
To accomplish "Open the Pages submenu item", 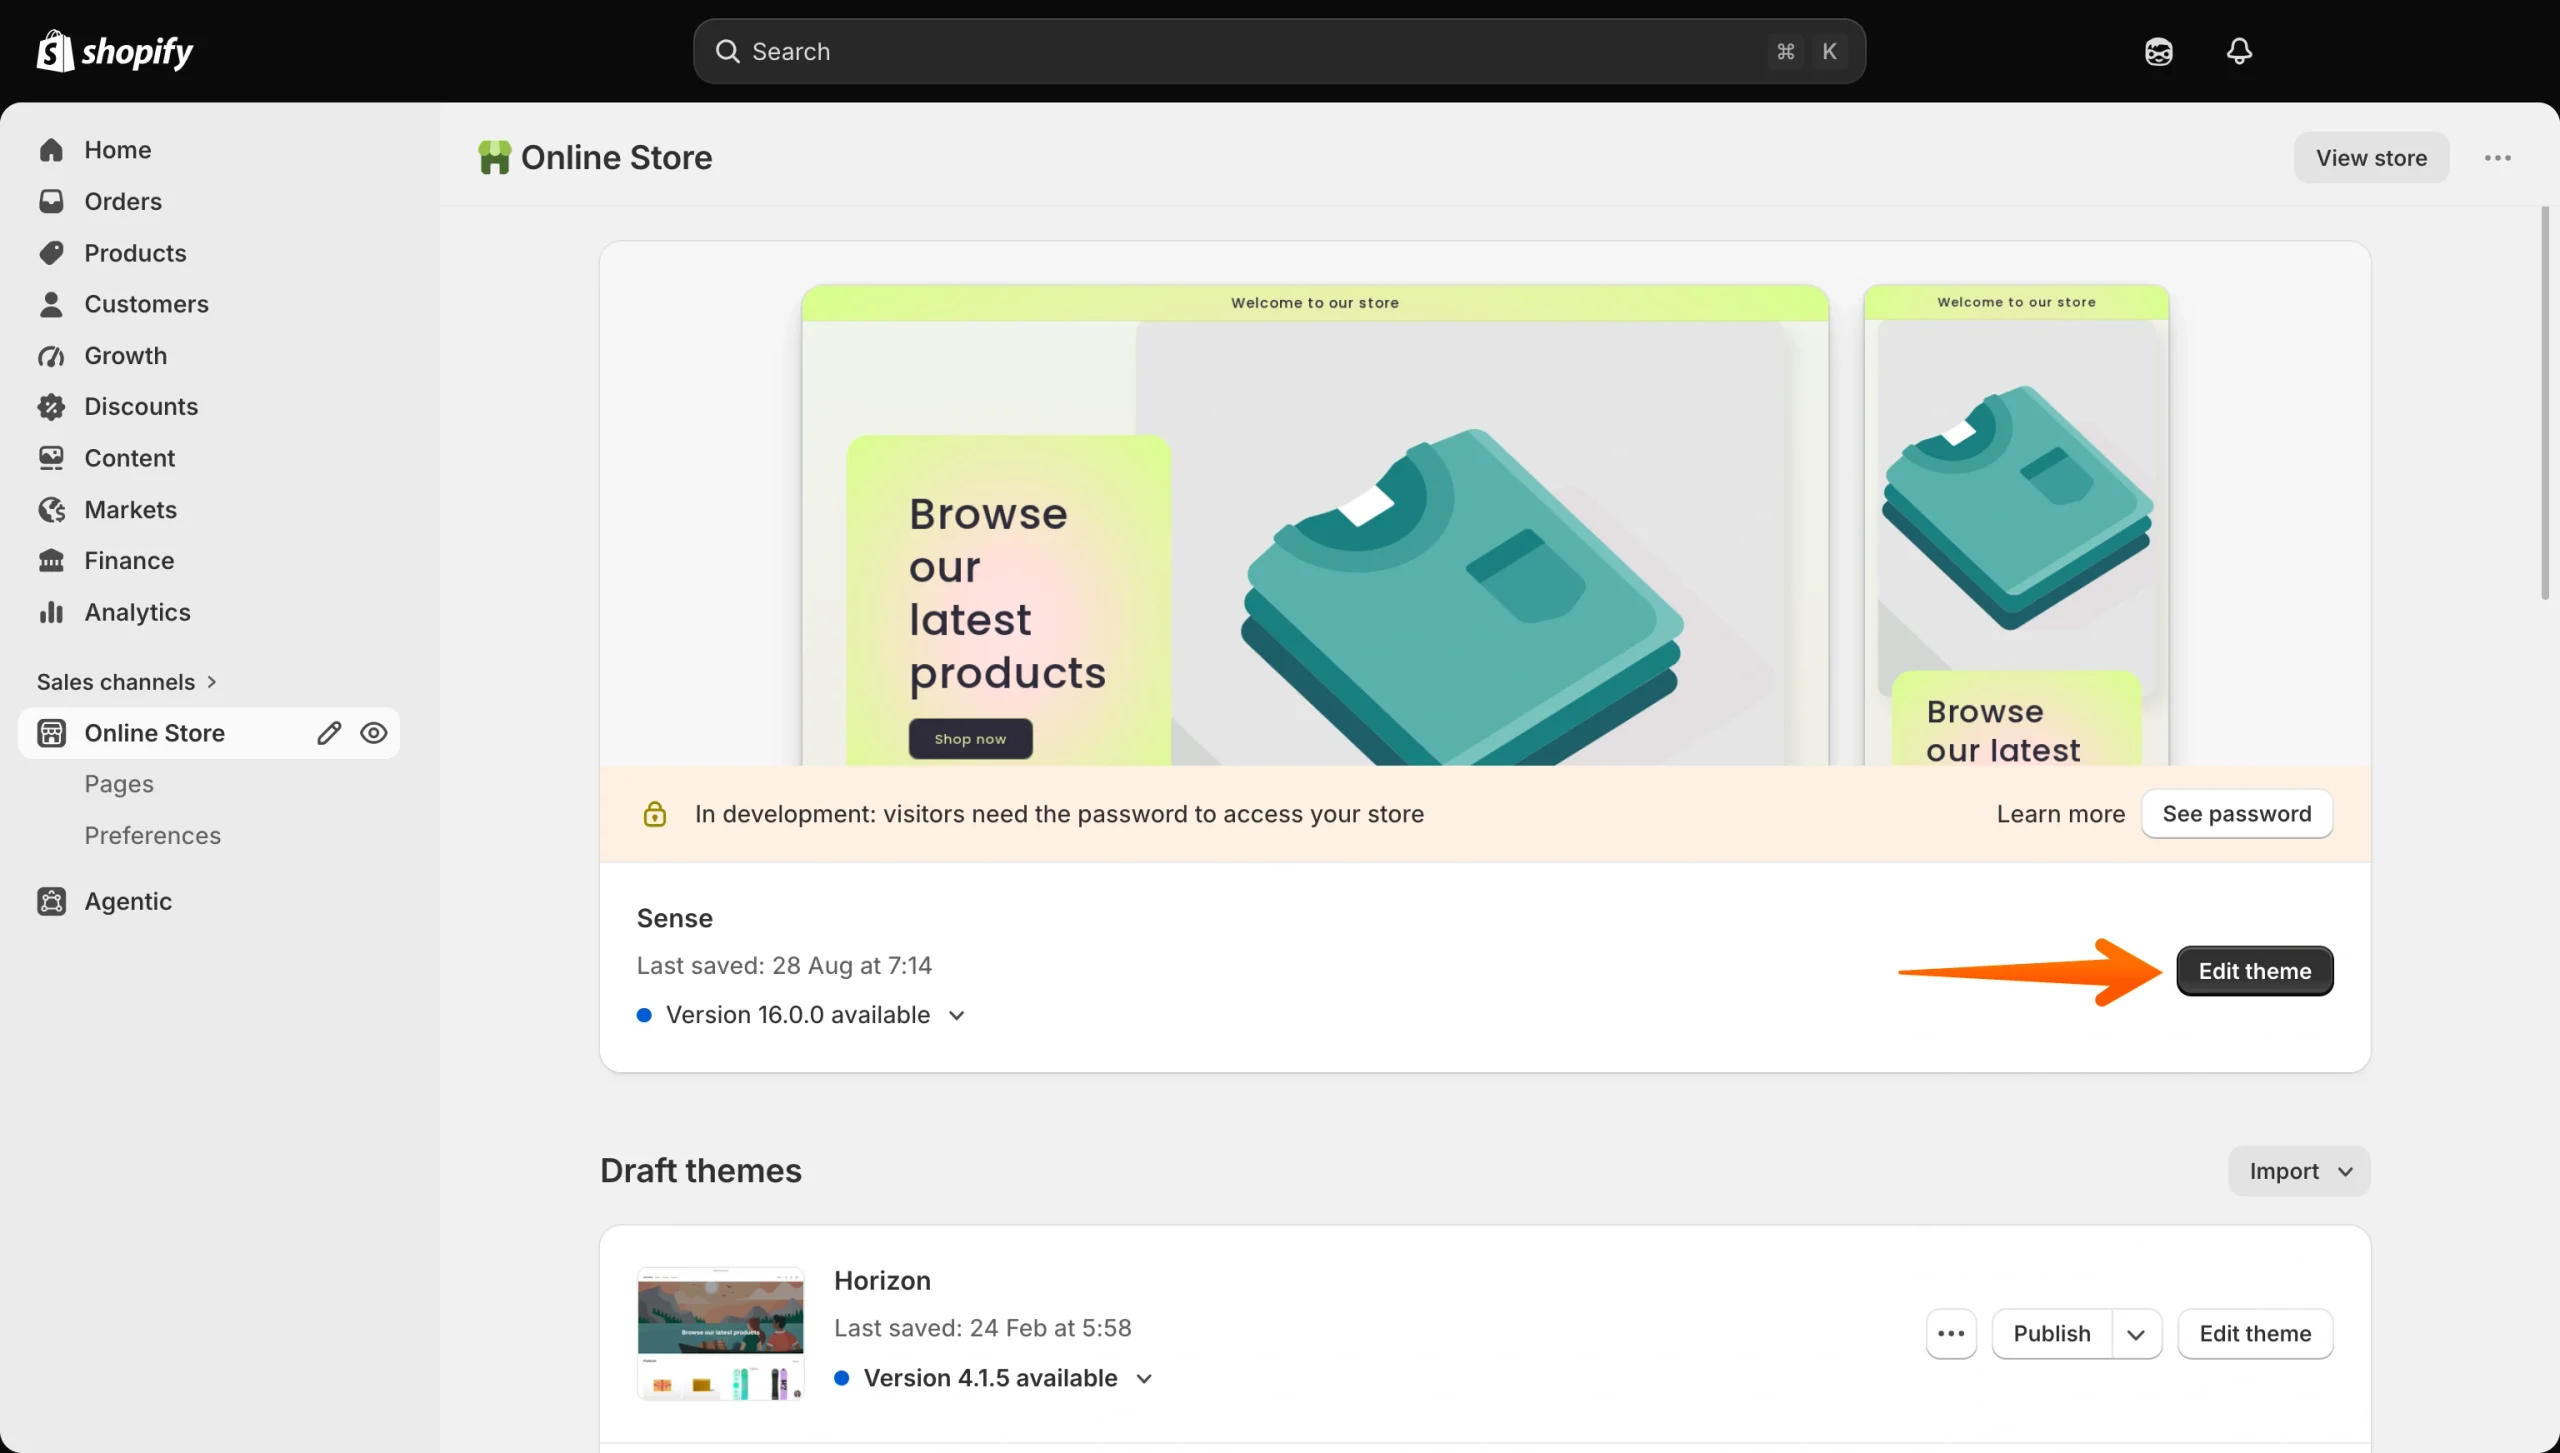I will pyautogui.click(x=119, y=784).
